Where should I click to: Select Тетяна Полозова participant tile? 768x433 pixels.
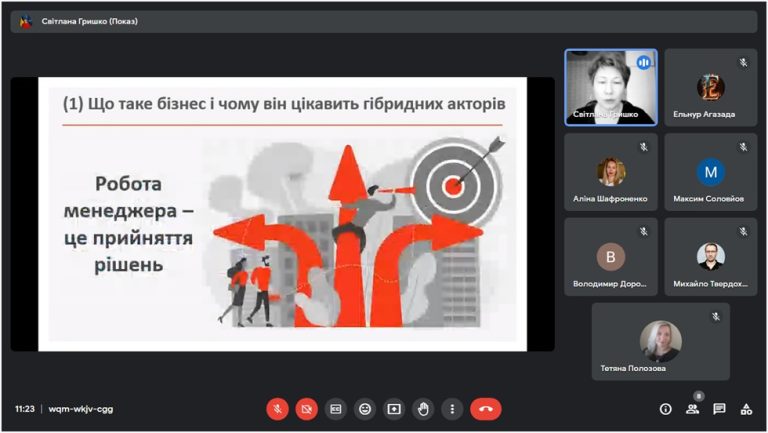point(661,342)
